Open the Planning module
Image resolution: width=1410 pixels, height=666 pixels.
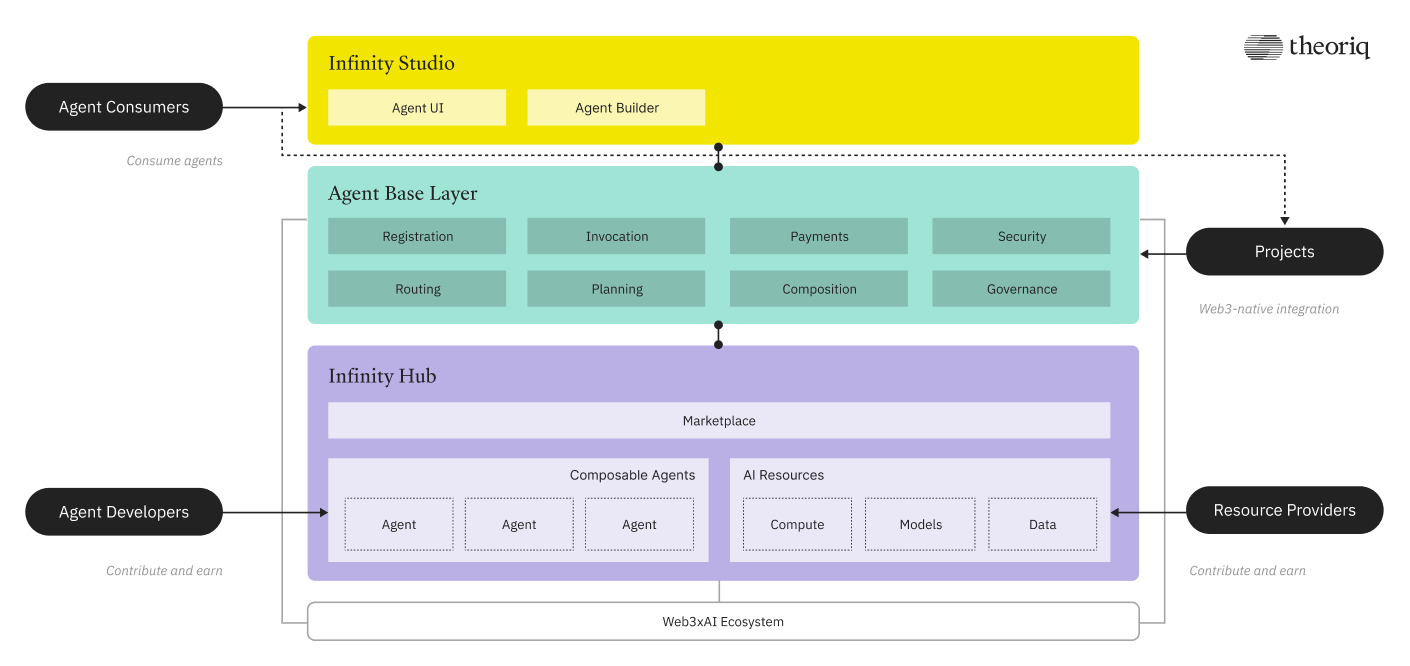pos(616,289)
